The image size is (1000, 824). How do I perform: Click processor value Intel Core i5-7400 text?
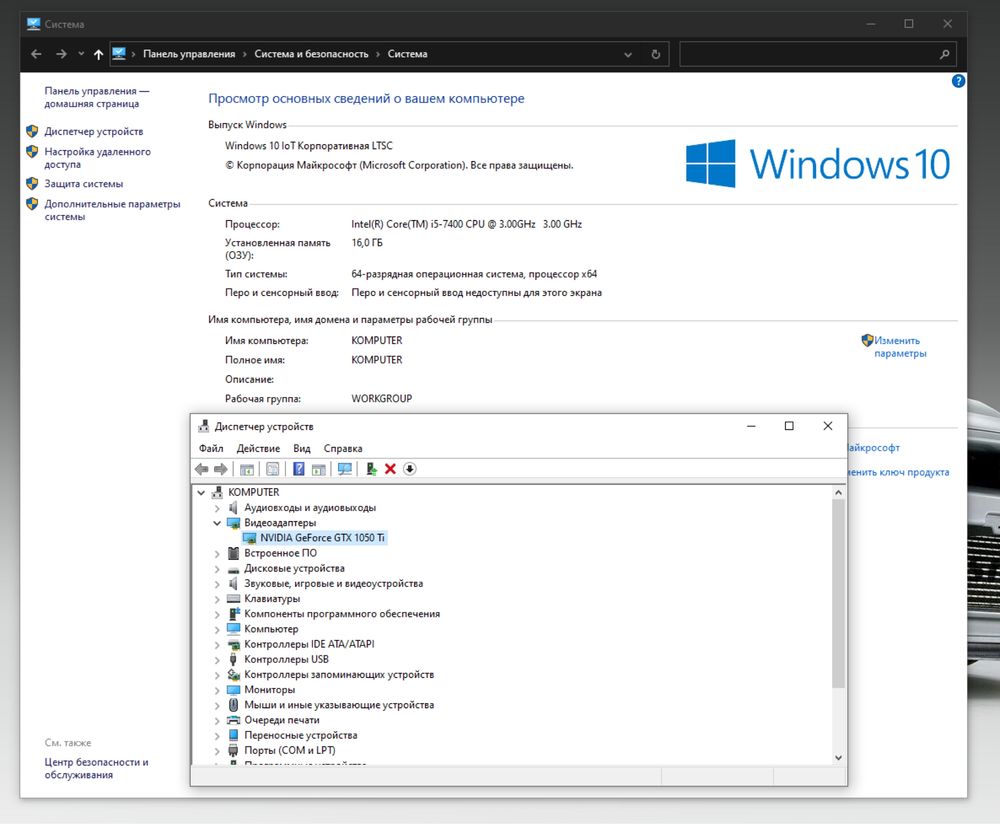[466, 224]
